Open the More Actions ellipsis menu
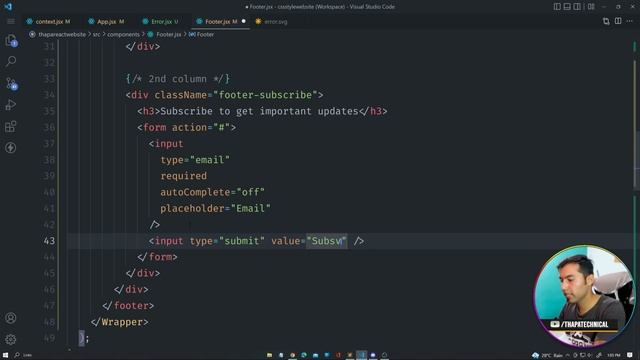 tap(630, 21)
